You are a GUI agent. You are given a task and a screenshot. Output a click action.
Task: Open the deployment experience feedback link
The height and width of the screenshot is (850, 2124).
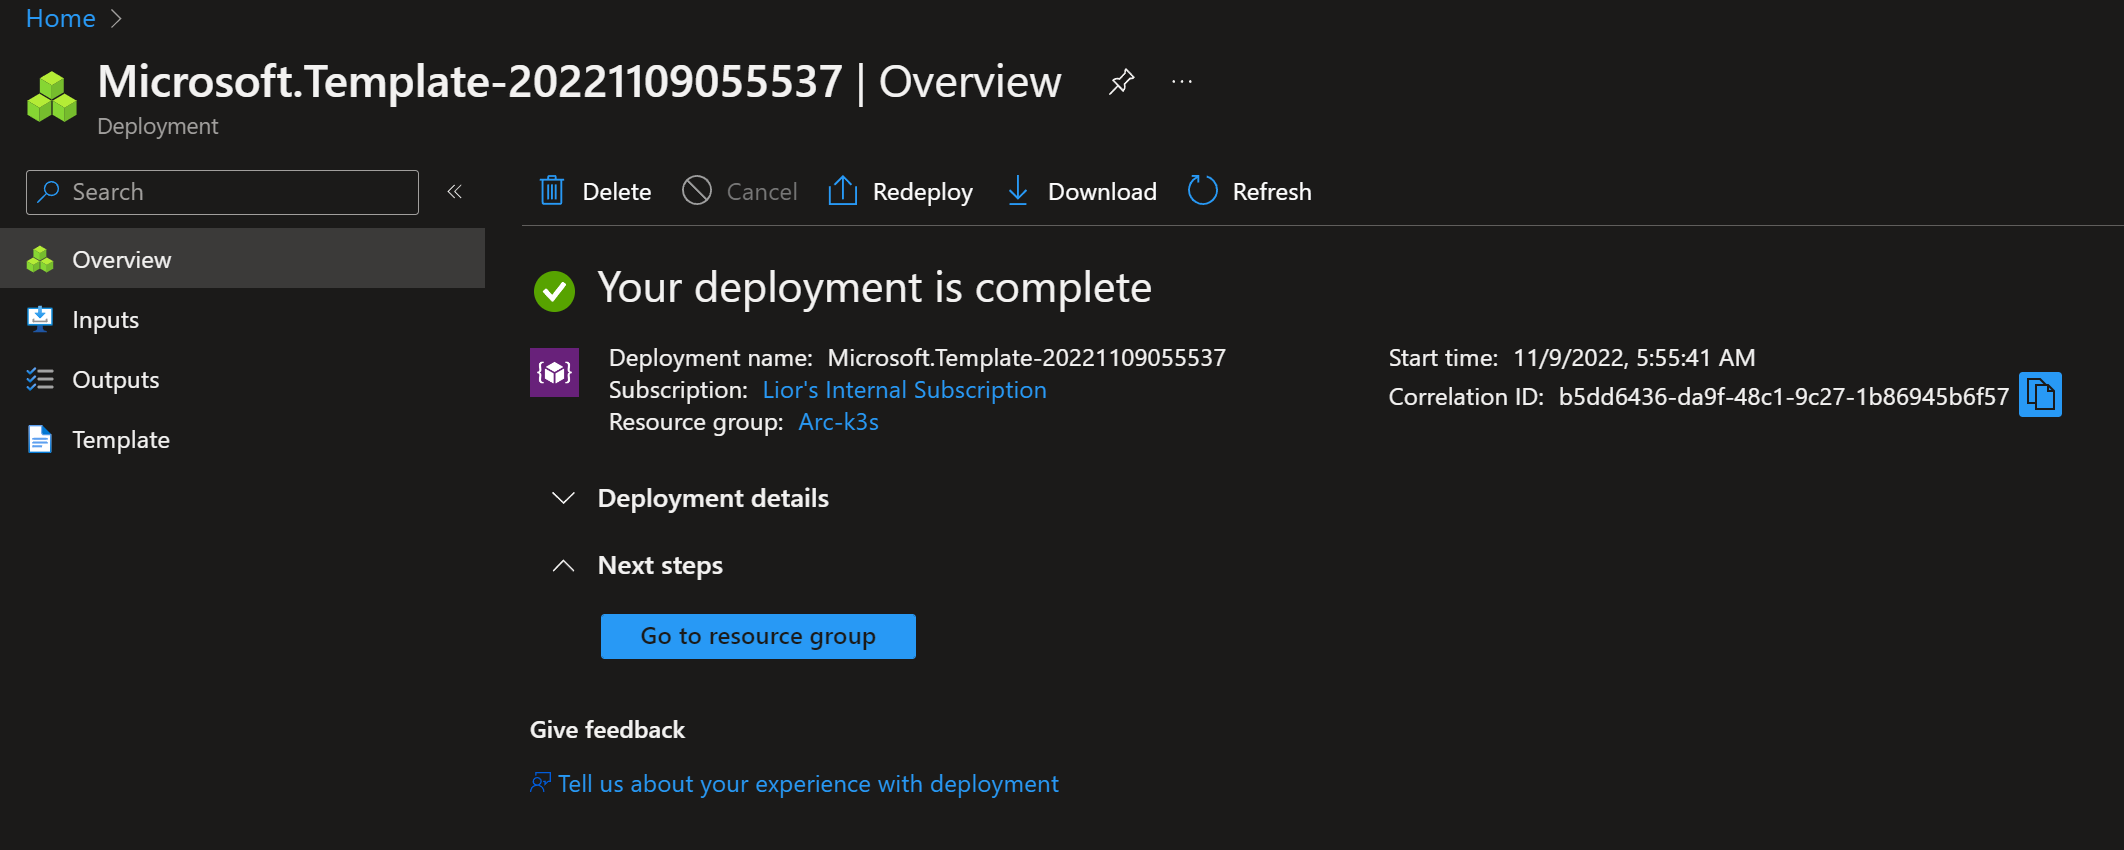pos(808,784)
